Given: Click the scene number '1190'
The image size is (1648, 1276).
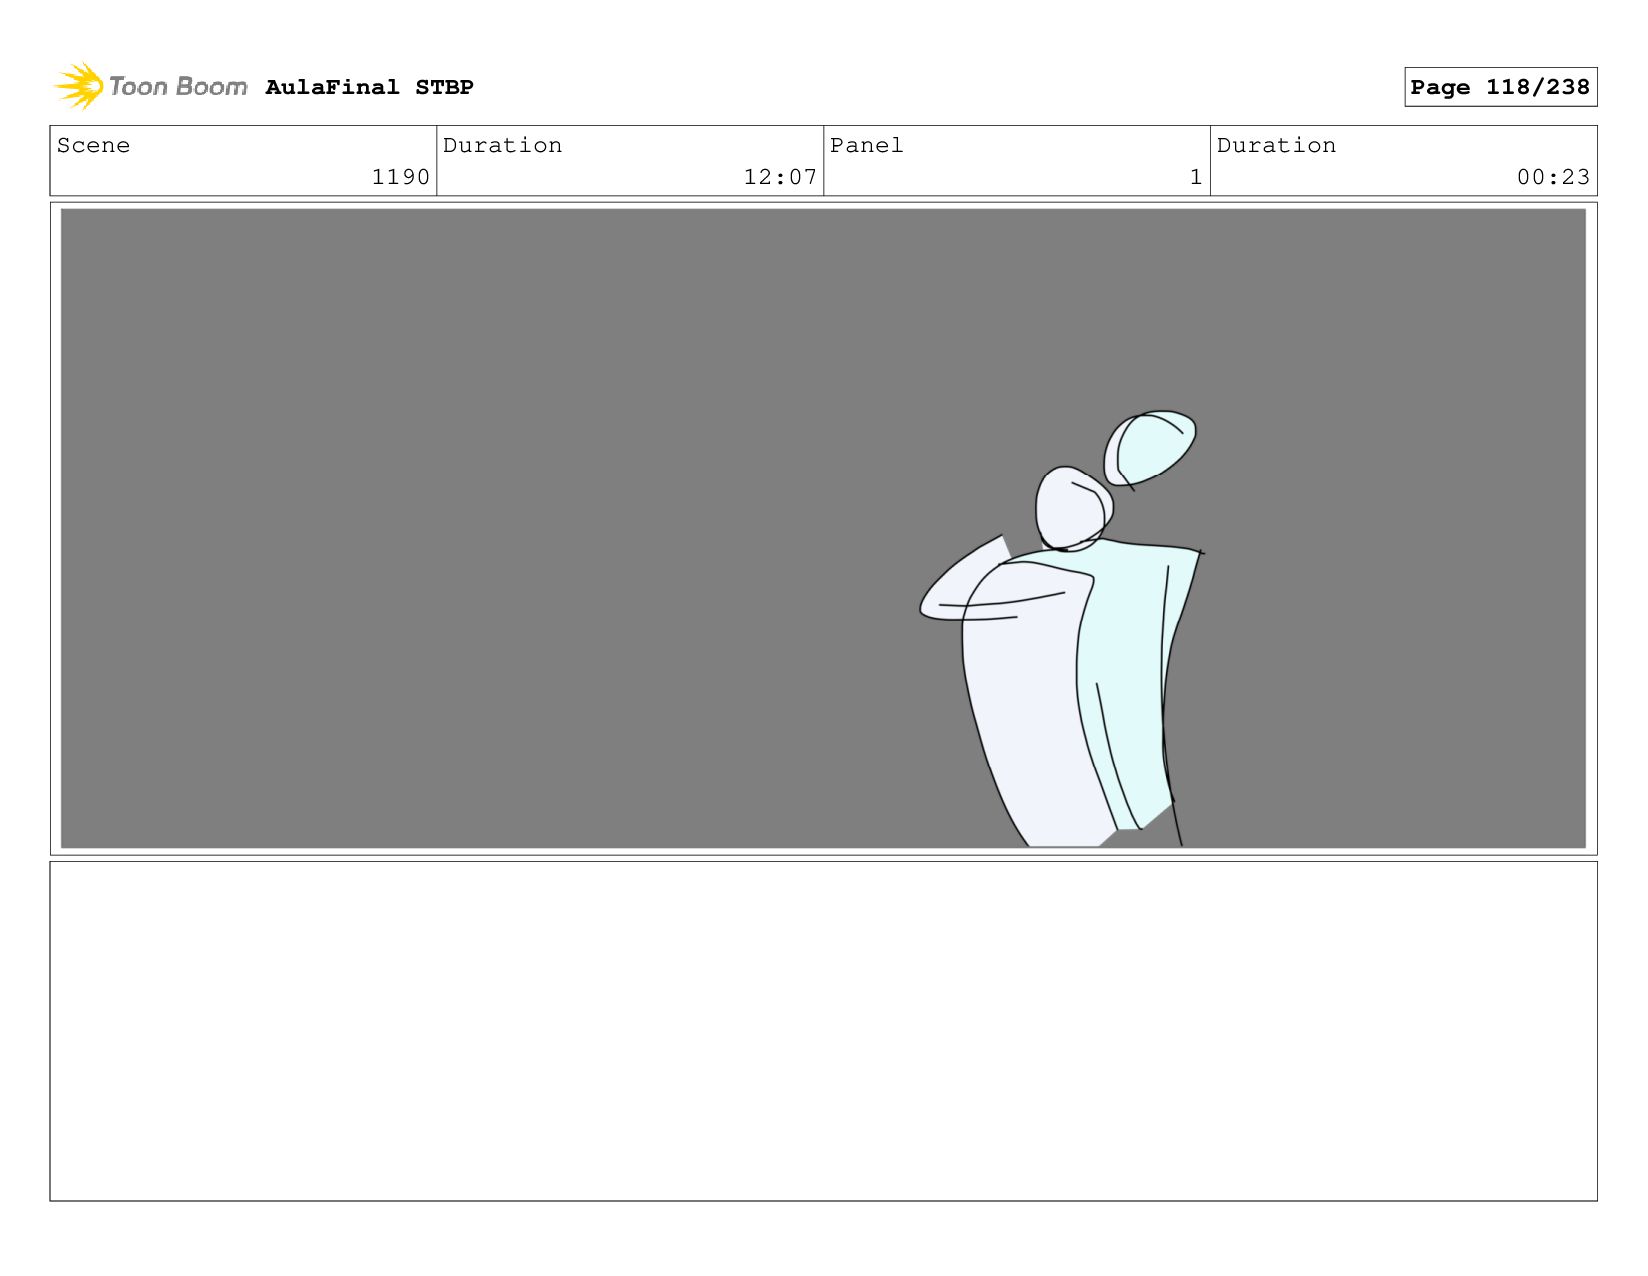Looking at the screenshot, I should tap(400, 177).
